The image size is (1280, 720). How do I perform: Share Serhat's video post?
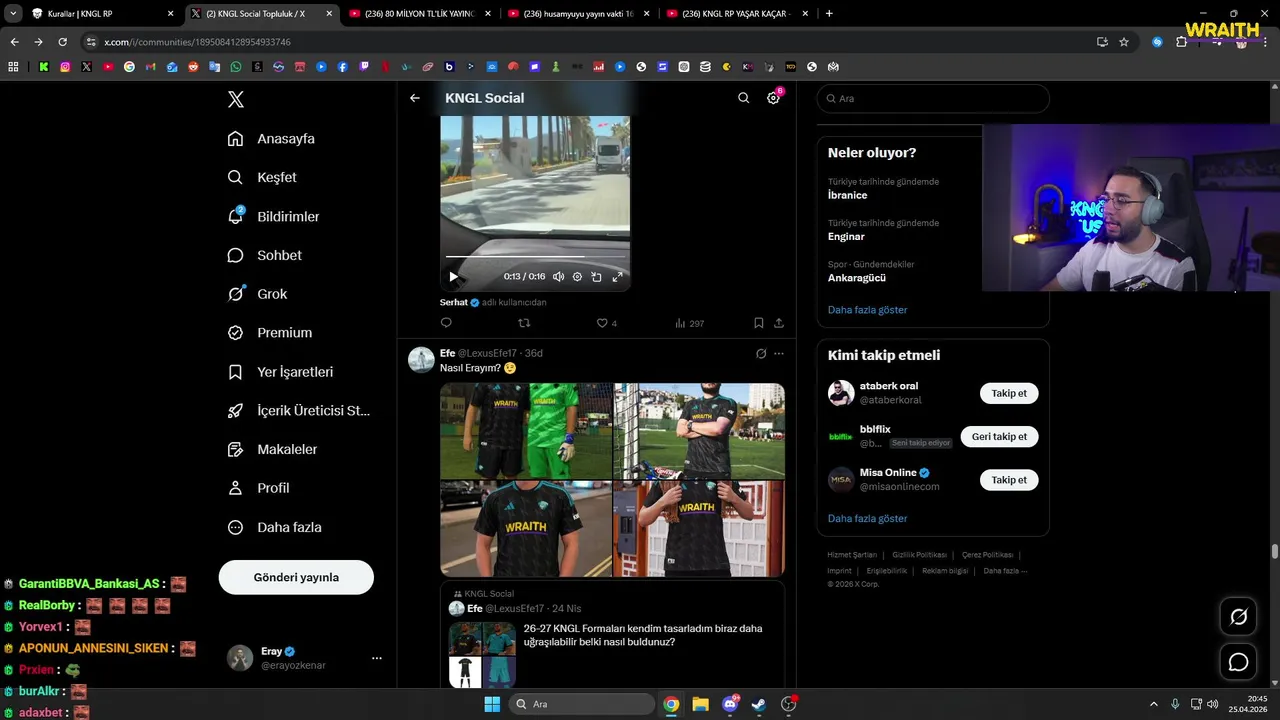pos(779,323)
